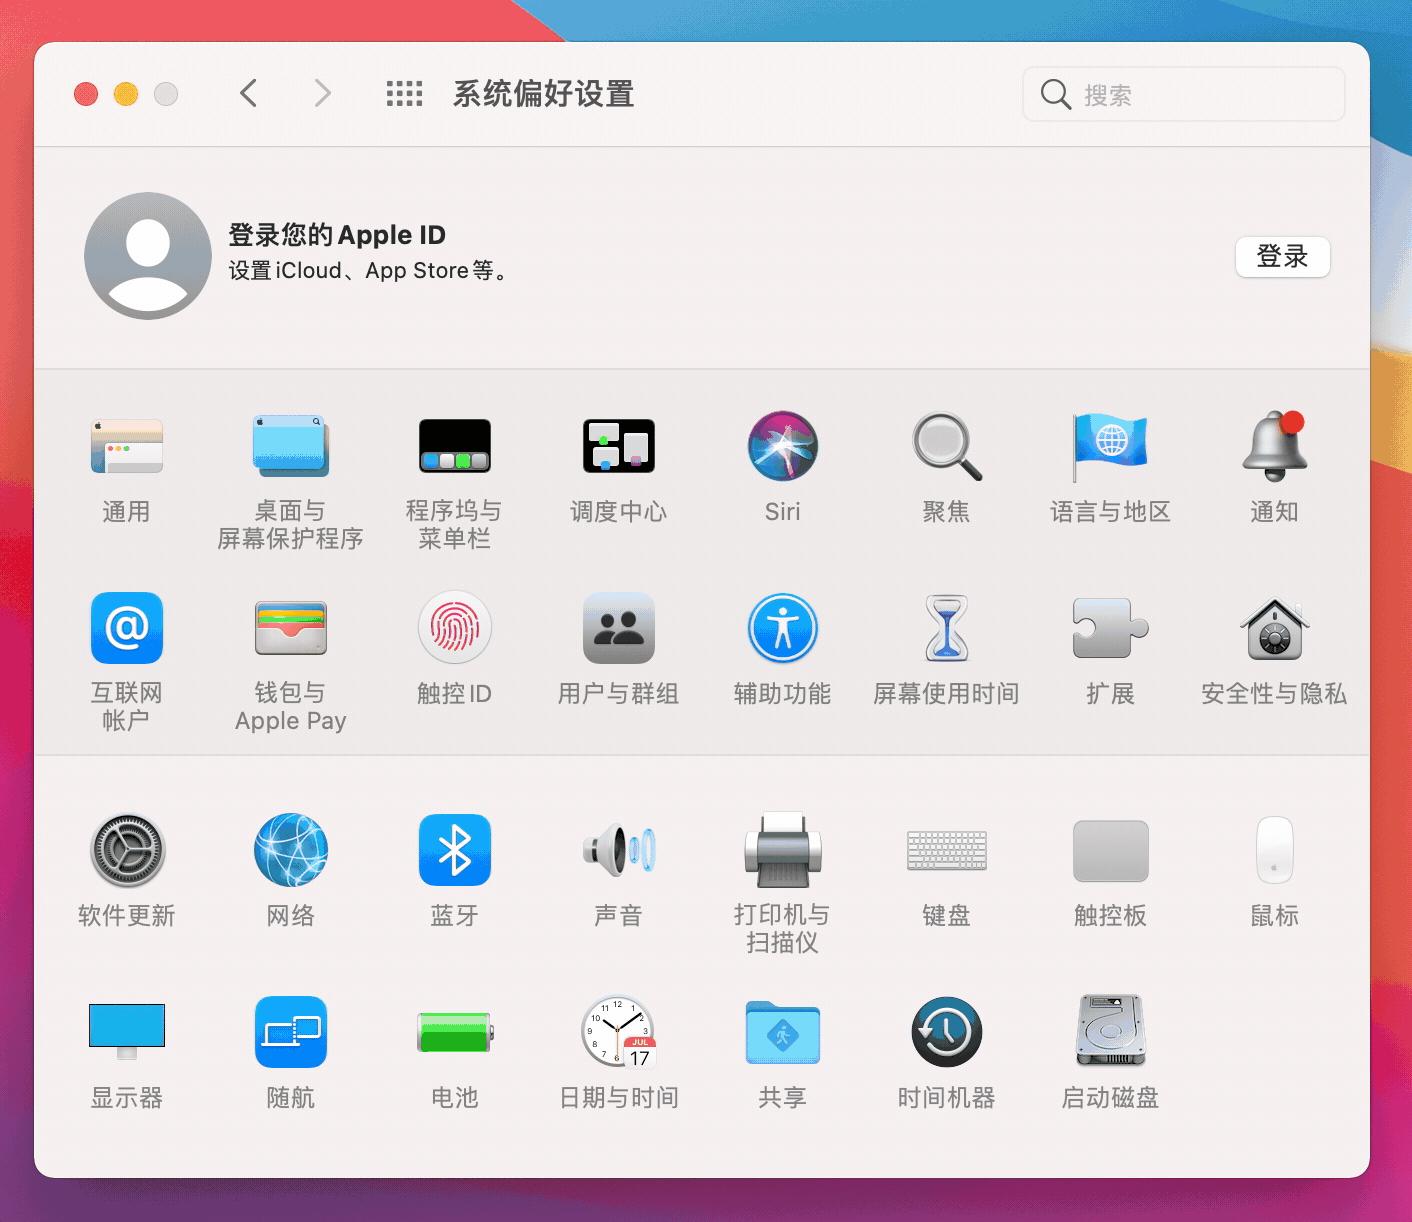
Task: Click the 登录您的 Apple ID heading
Action: point(337,235)
